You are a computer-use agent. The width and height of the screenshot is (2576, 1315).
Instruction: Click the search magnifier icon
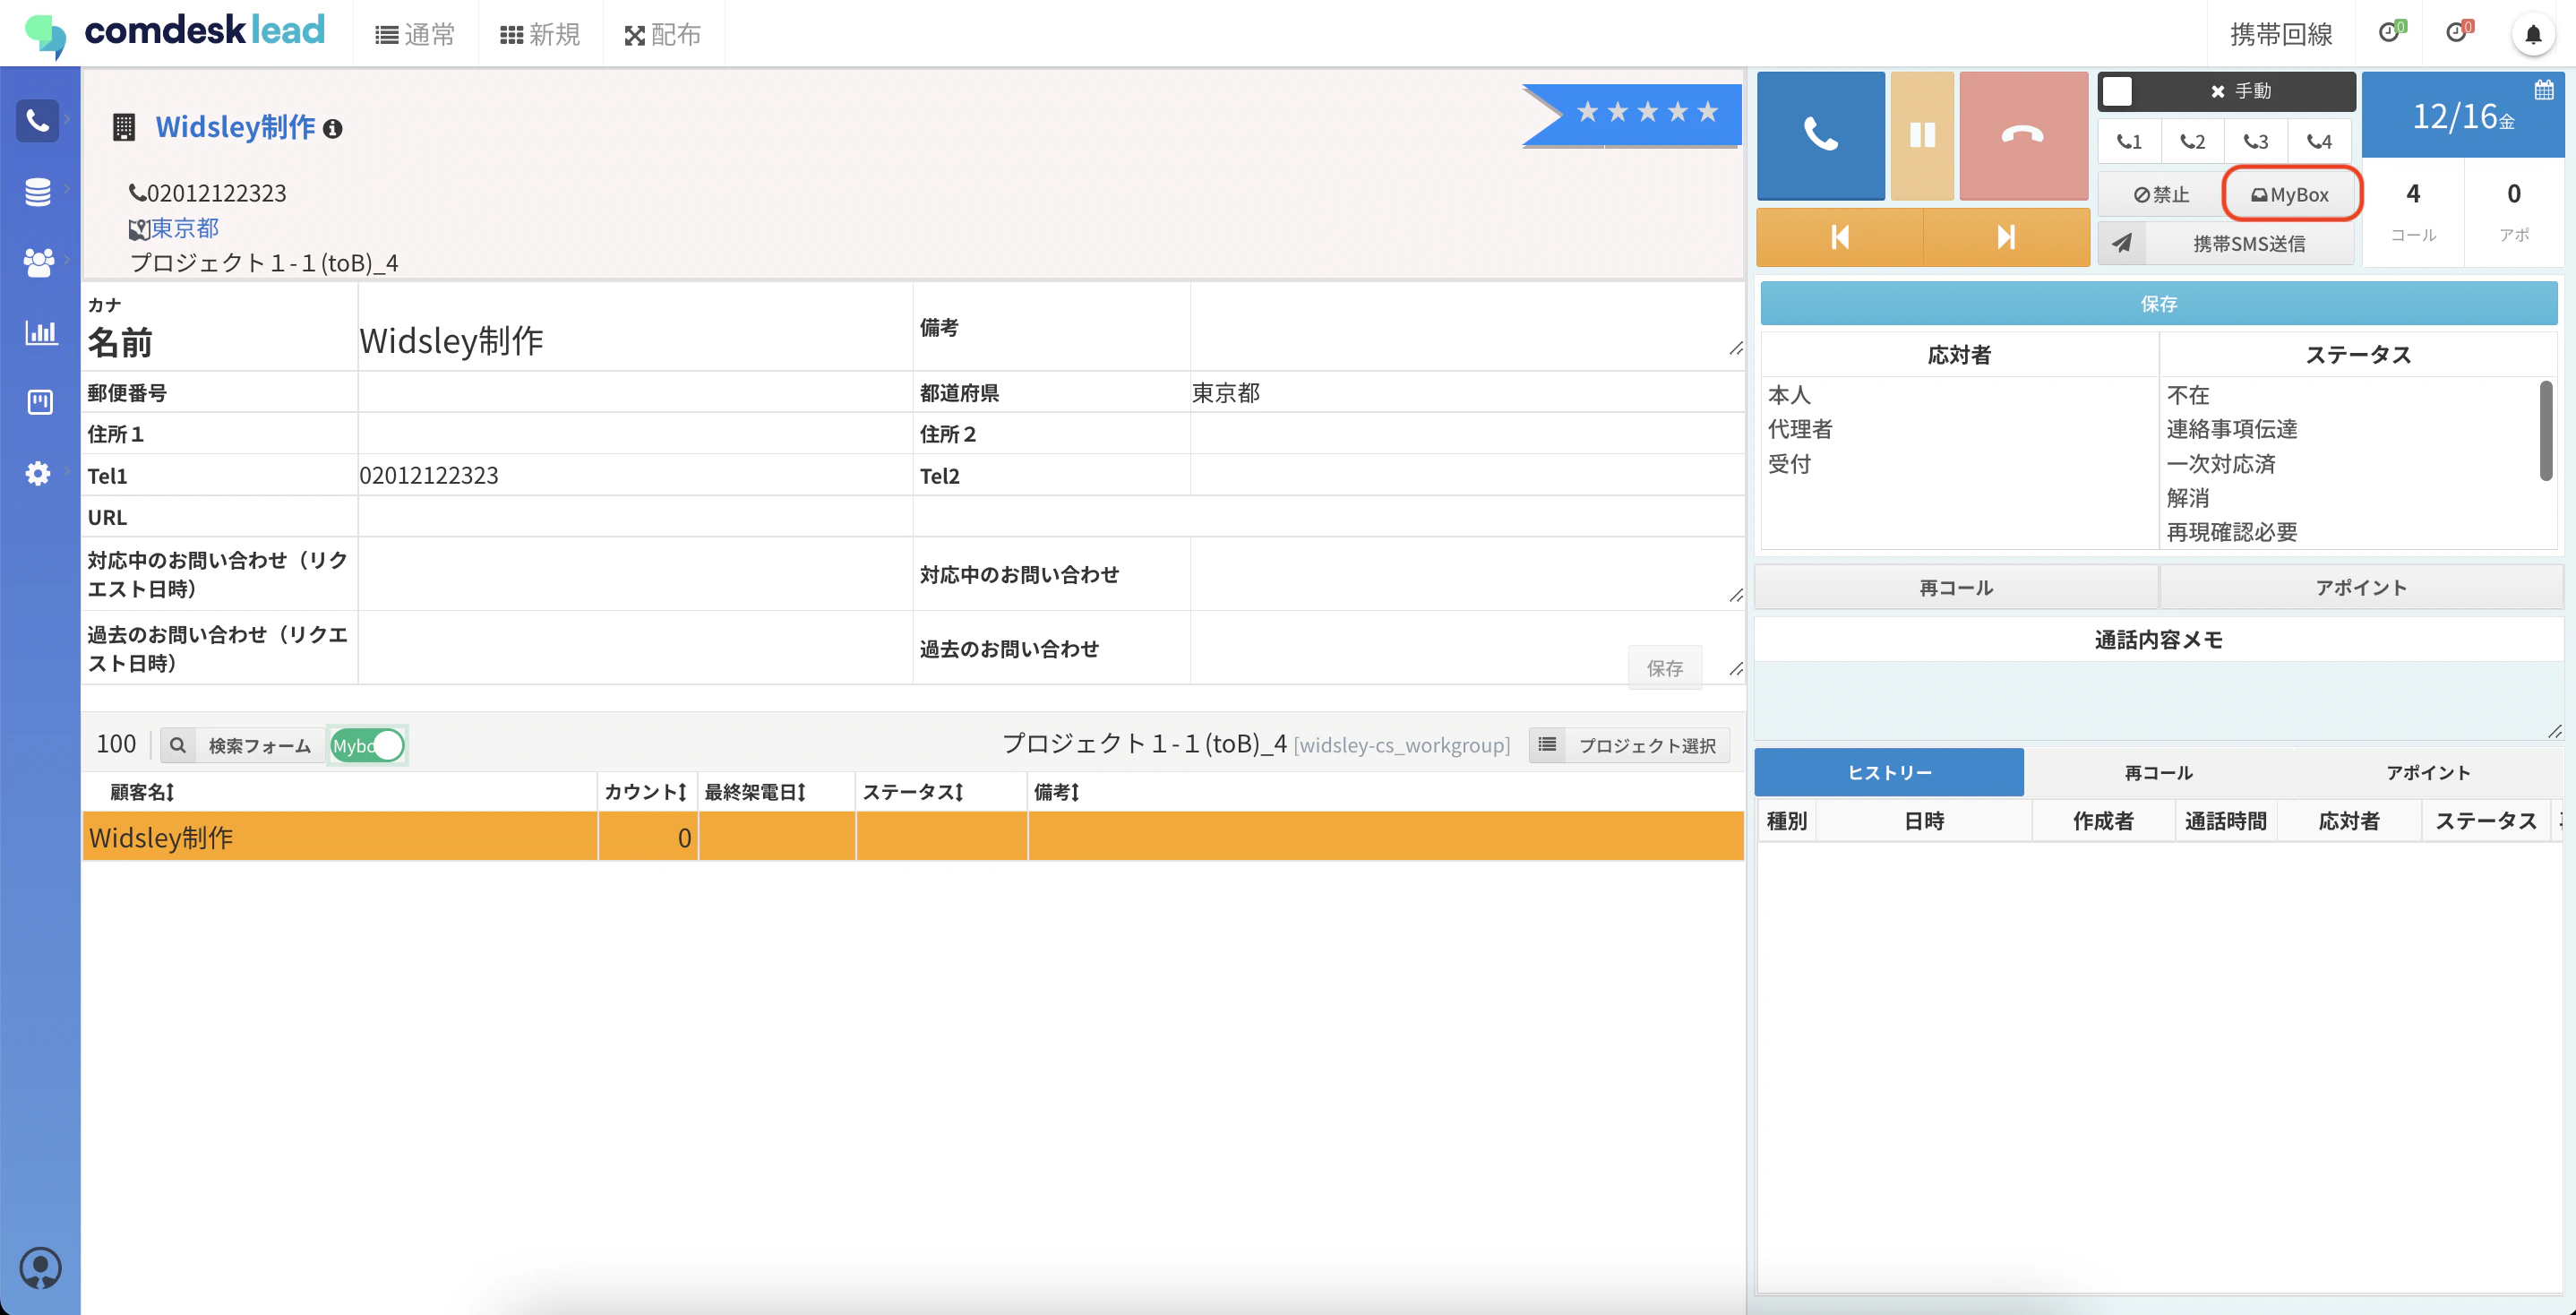pos(177,745)
